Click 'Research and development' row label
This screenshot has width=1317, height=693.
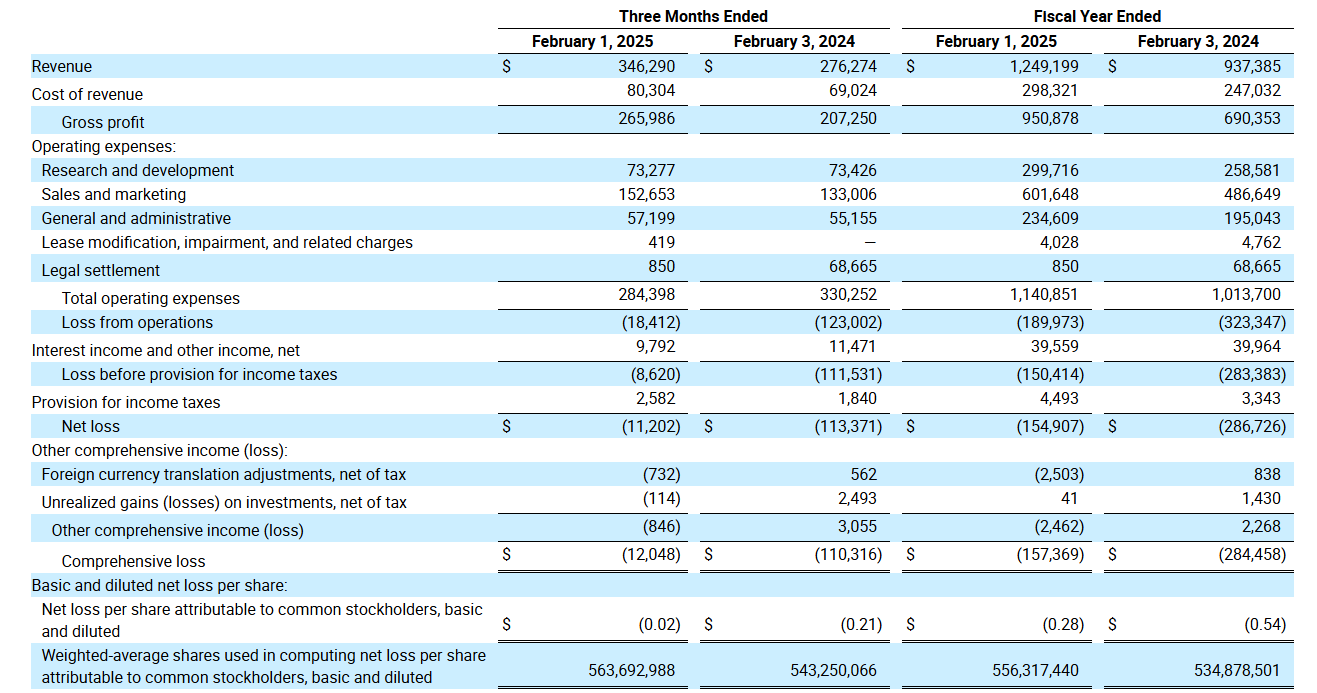pyautogui.click(x=138, y=170)
